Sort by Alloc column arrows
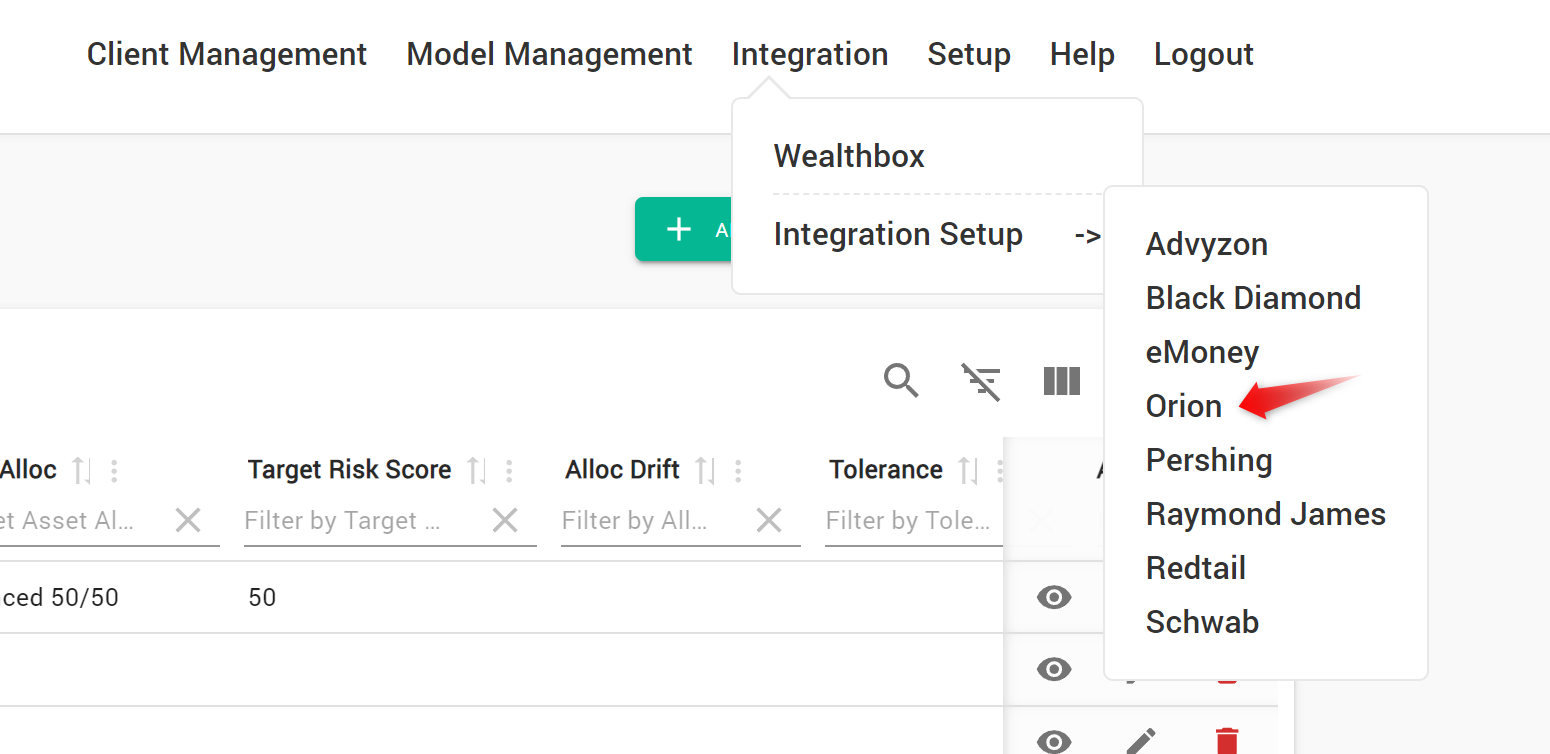This screenshot has height=754, width=1550. [82, 470]
